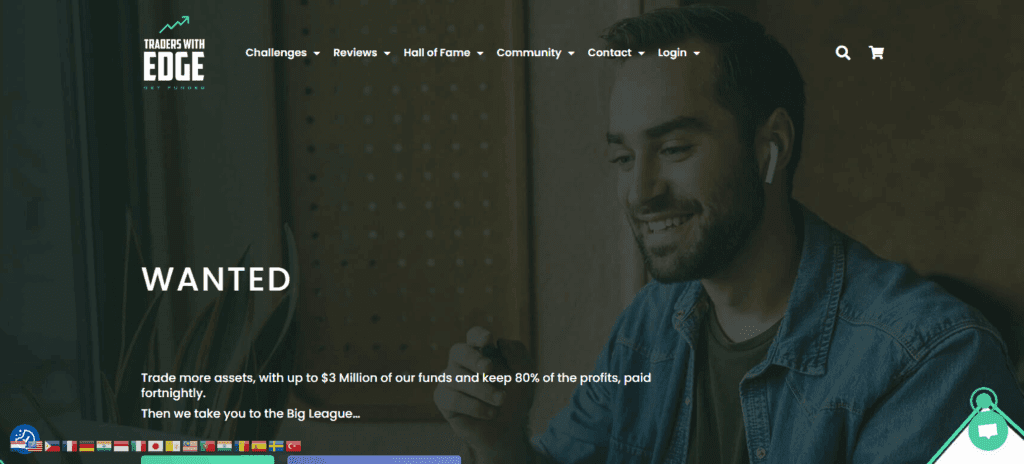Pick the Spanish flag language option

click(x=259, y=446)
